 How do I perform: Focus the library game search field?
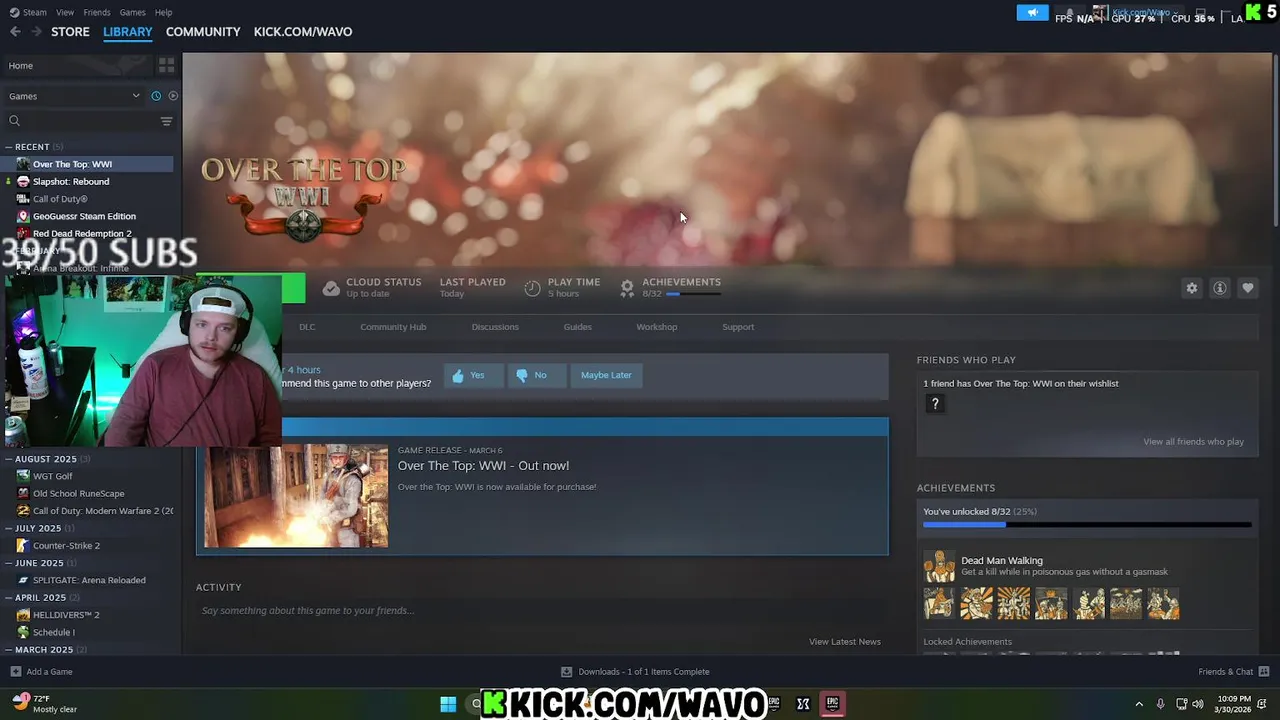click(82, 121)
